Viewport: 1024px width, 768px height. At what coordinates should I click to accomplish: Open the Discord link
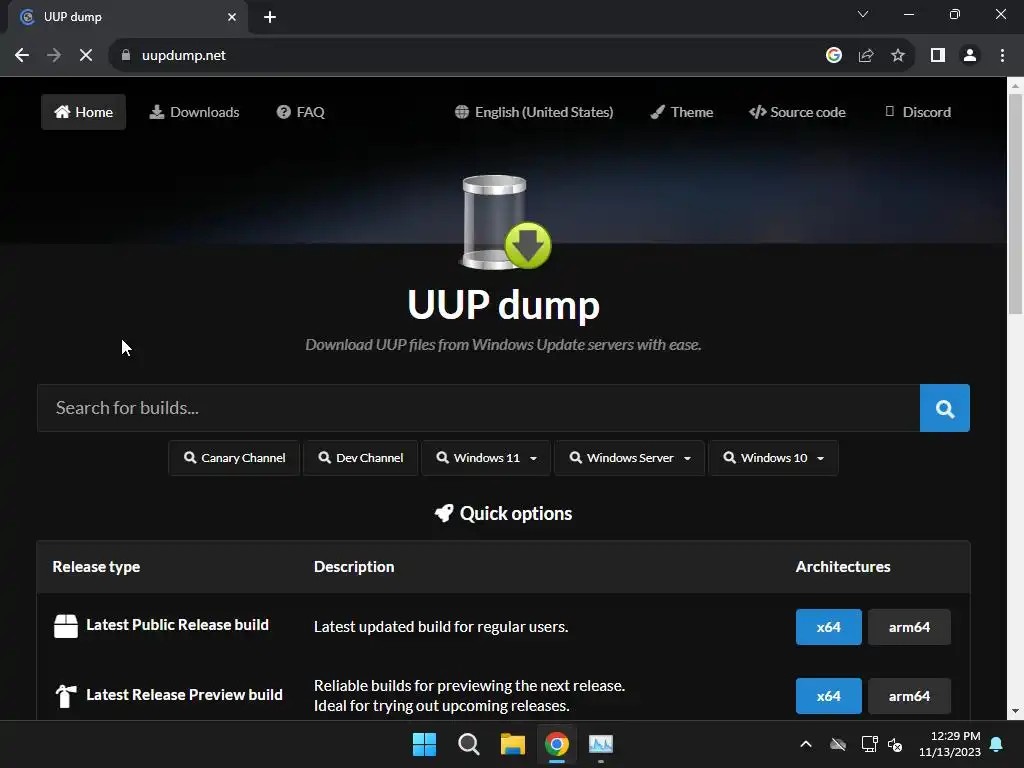(918, 112)
